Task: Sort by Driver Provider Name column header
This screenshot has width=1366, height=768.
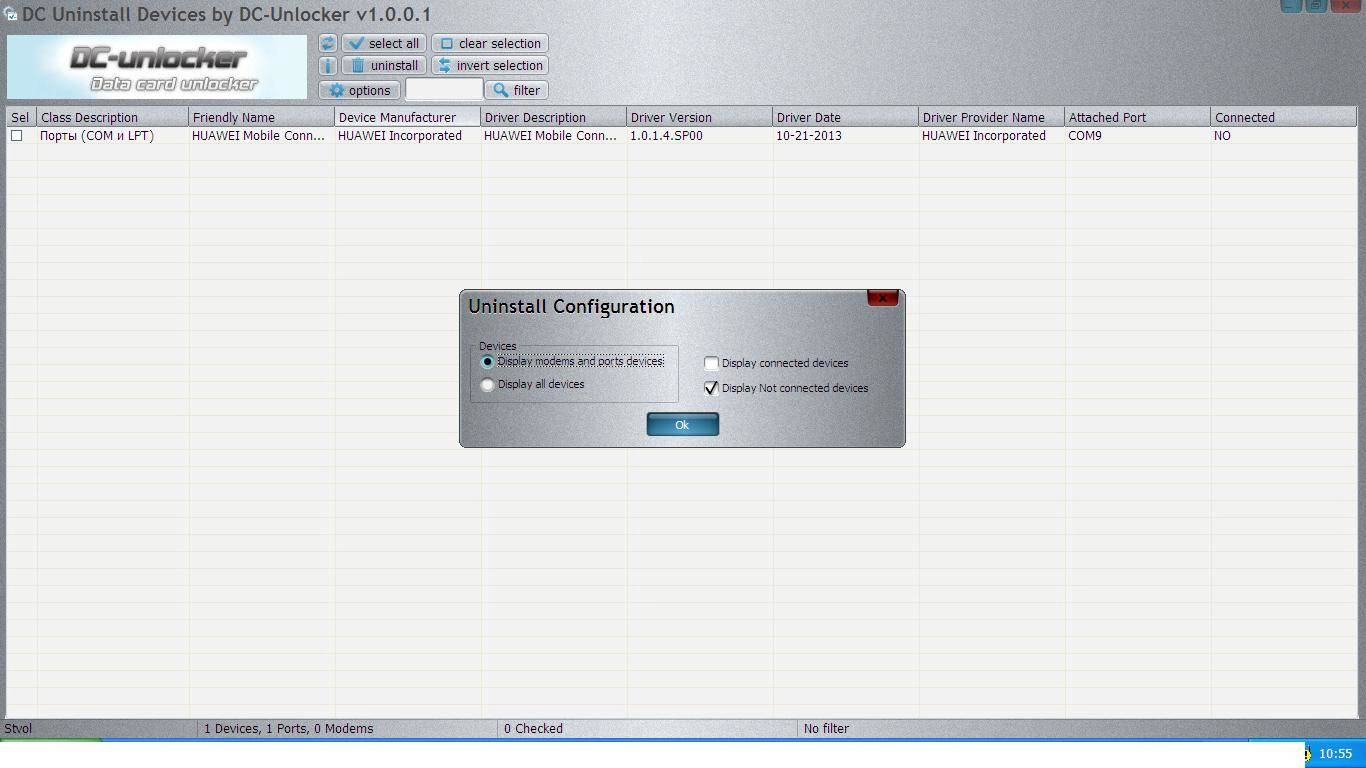Action: coord(992,117)
